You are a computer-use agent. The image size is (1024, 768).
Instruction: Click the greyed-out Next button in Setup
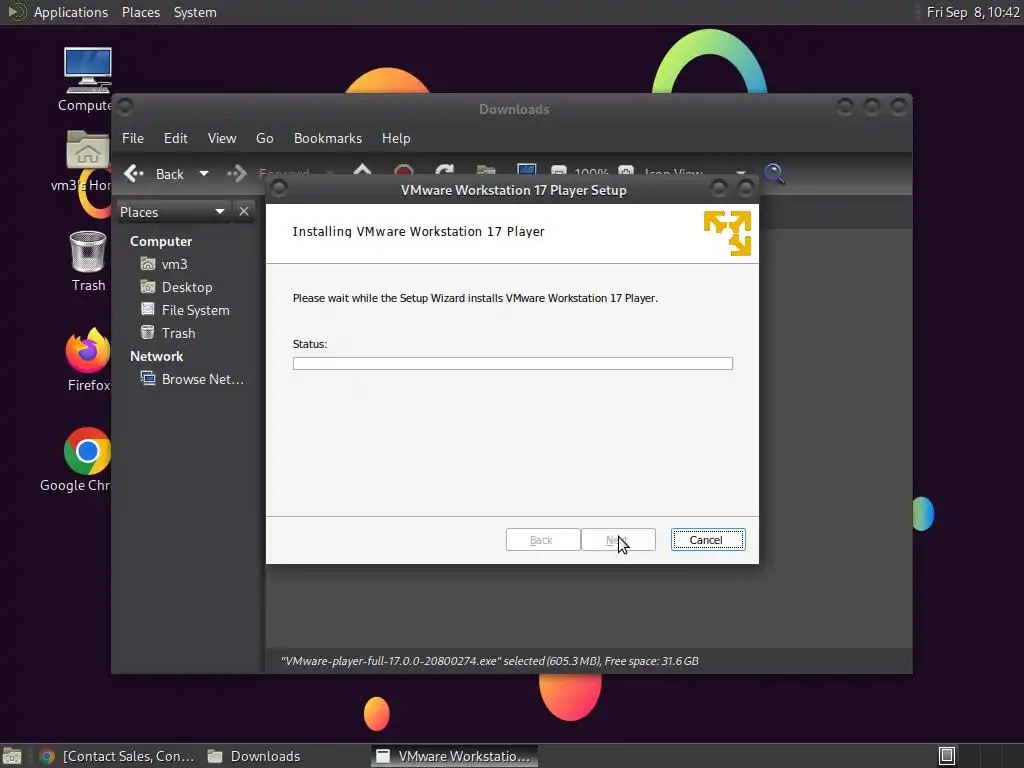click(618, 539)
